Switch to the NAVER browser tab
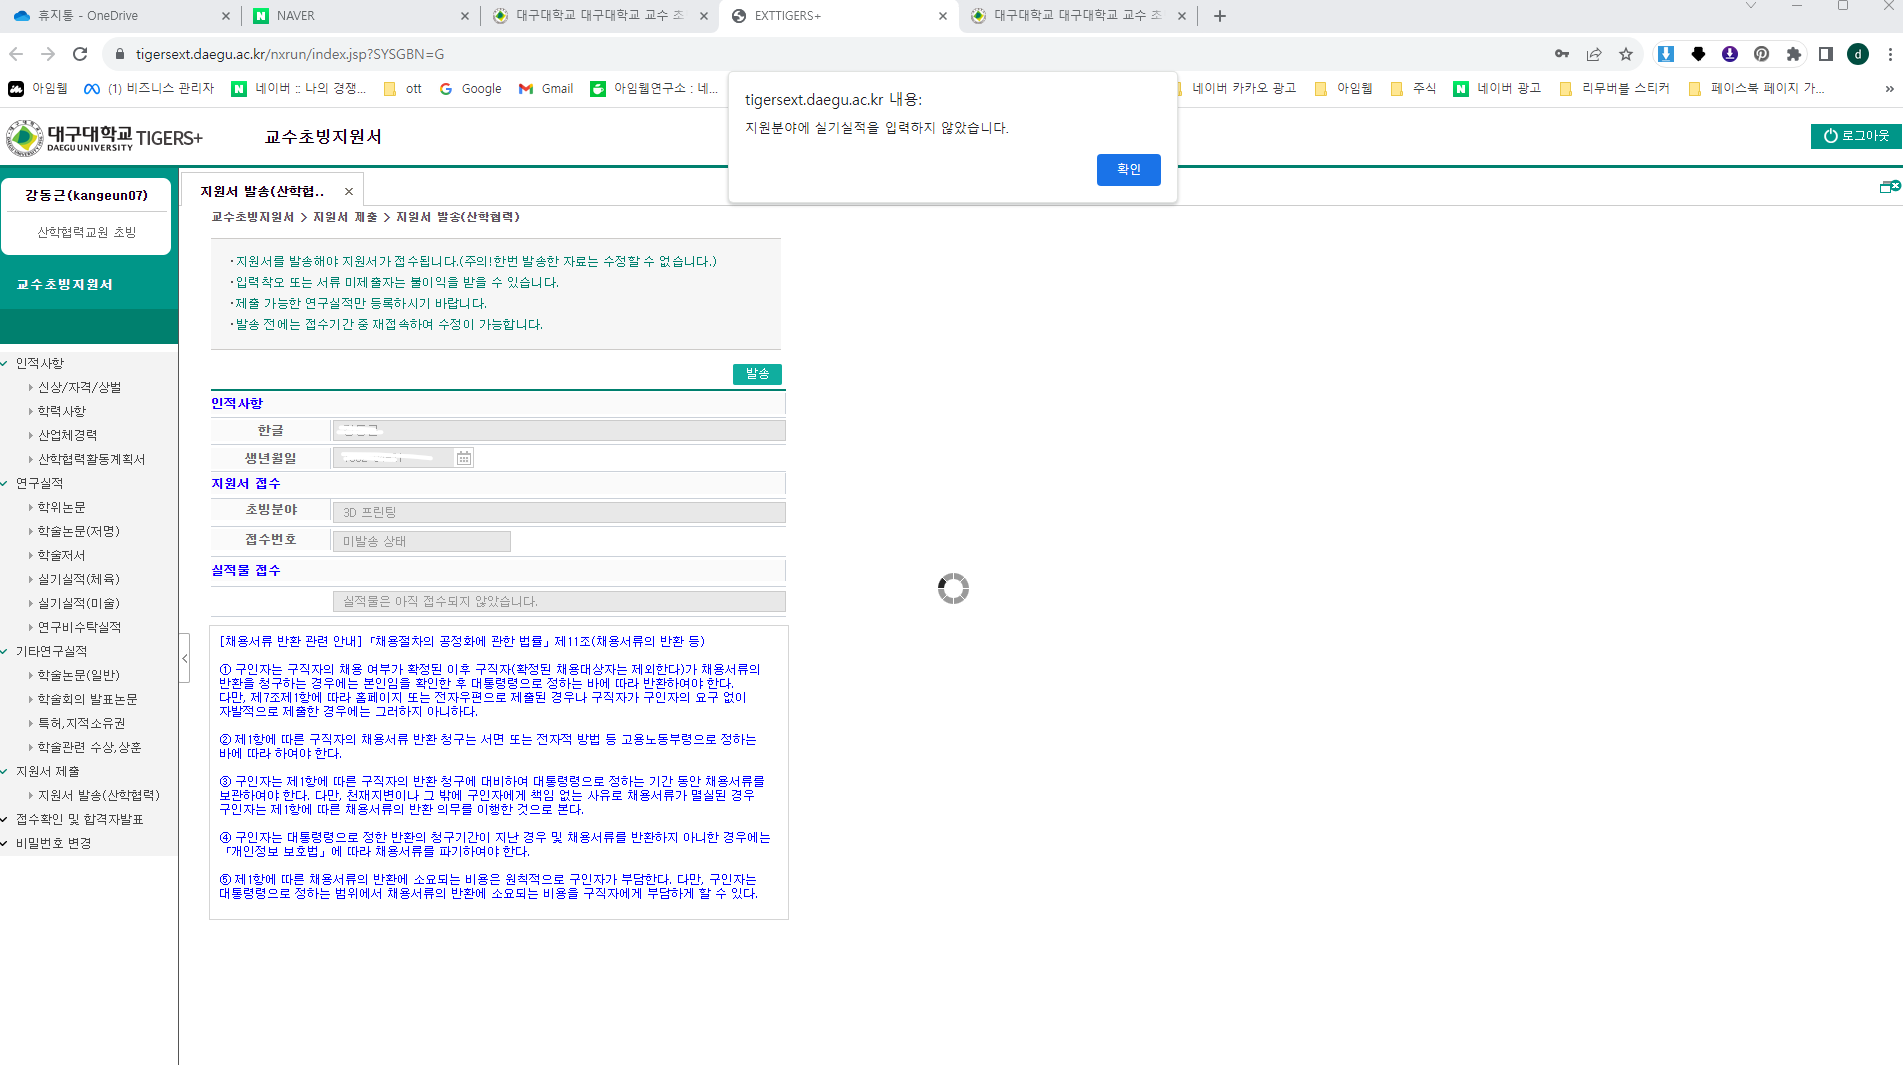This screenshot has width=1903, height=1065. 295,16
